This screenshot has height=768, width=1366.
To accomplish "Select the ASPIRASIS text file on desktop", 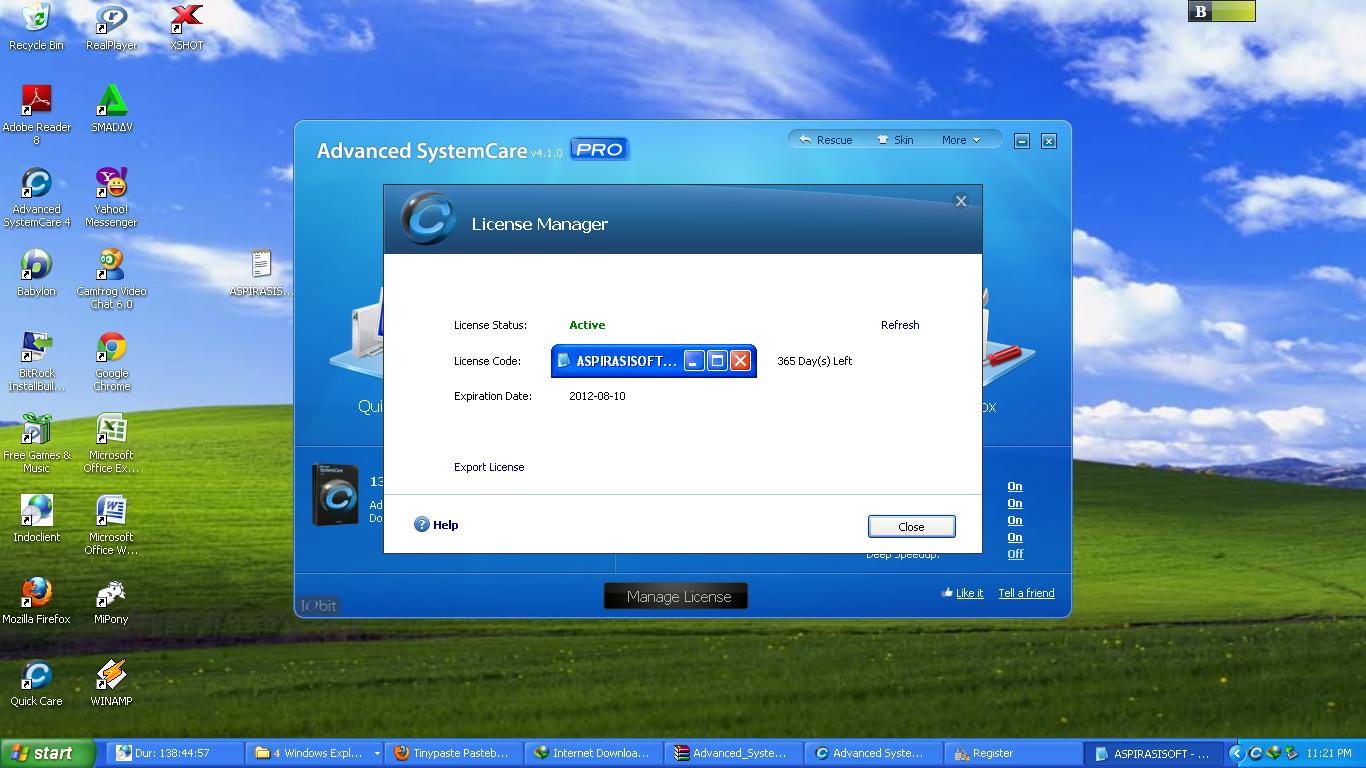I will click(261, 273).
